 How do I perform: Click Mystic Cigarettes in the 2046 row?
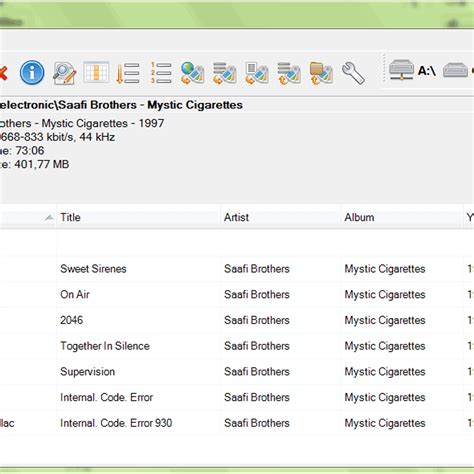(x=385, y=320)
